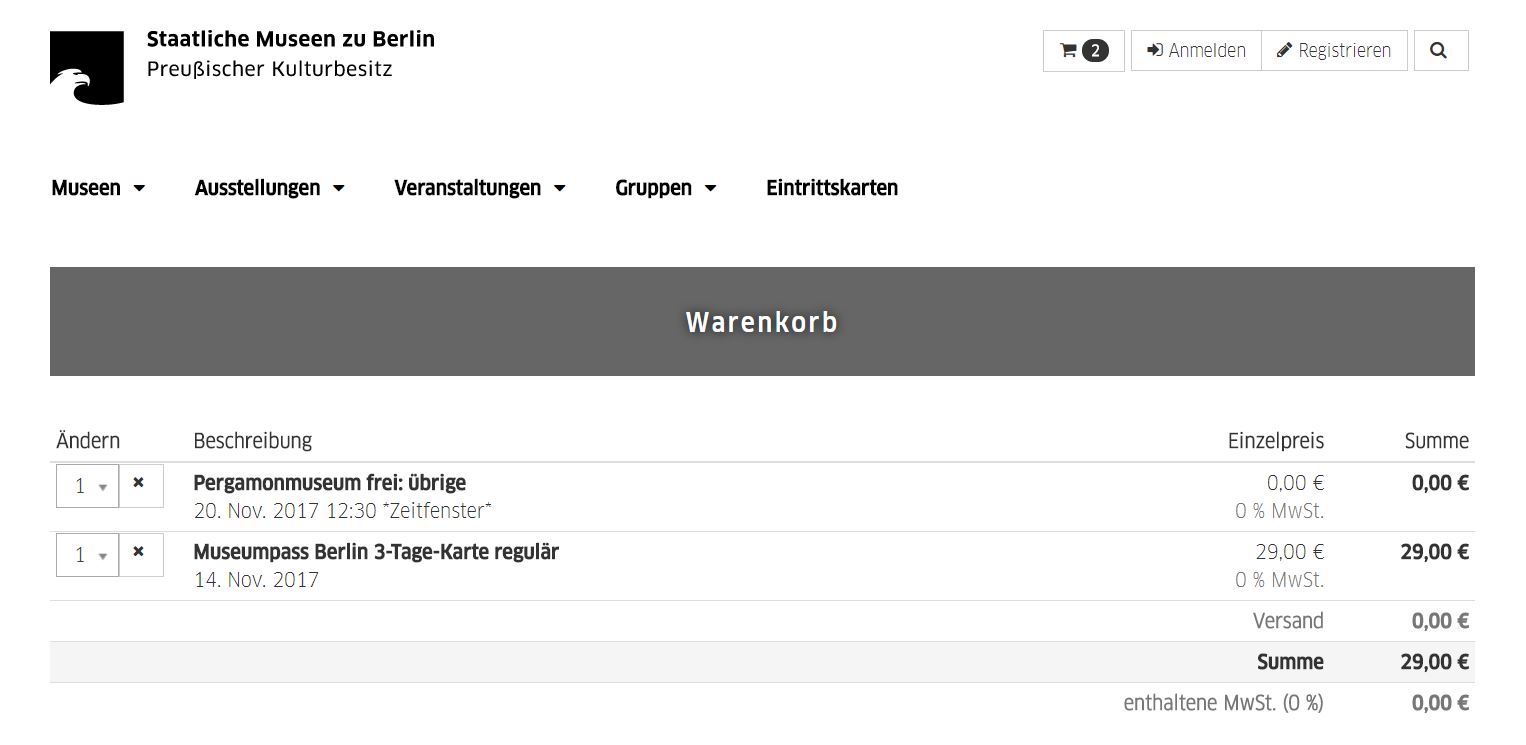This screenshot has width=1526, height=745.
Task: Click the Anmelden login button
Action: tap(1196, 51)
